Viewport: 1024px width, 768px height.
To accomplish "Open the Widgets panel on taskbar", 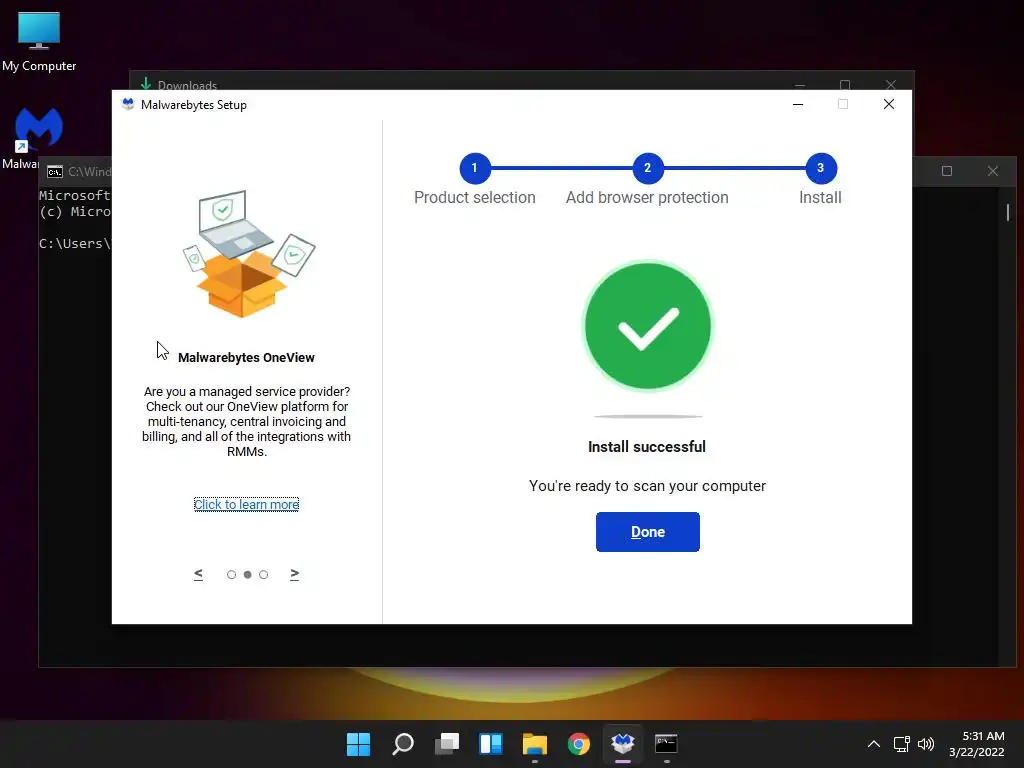I will 490,744.
